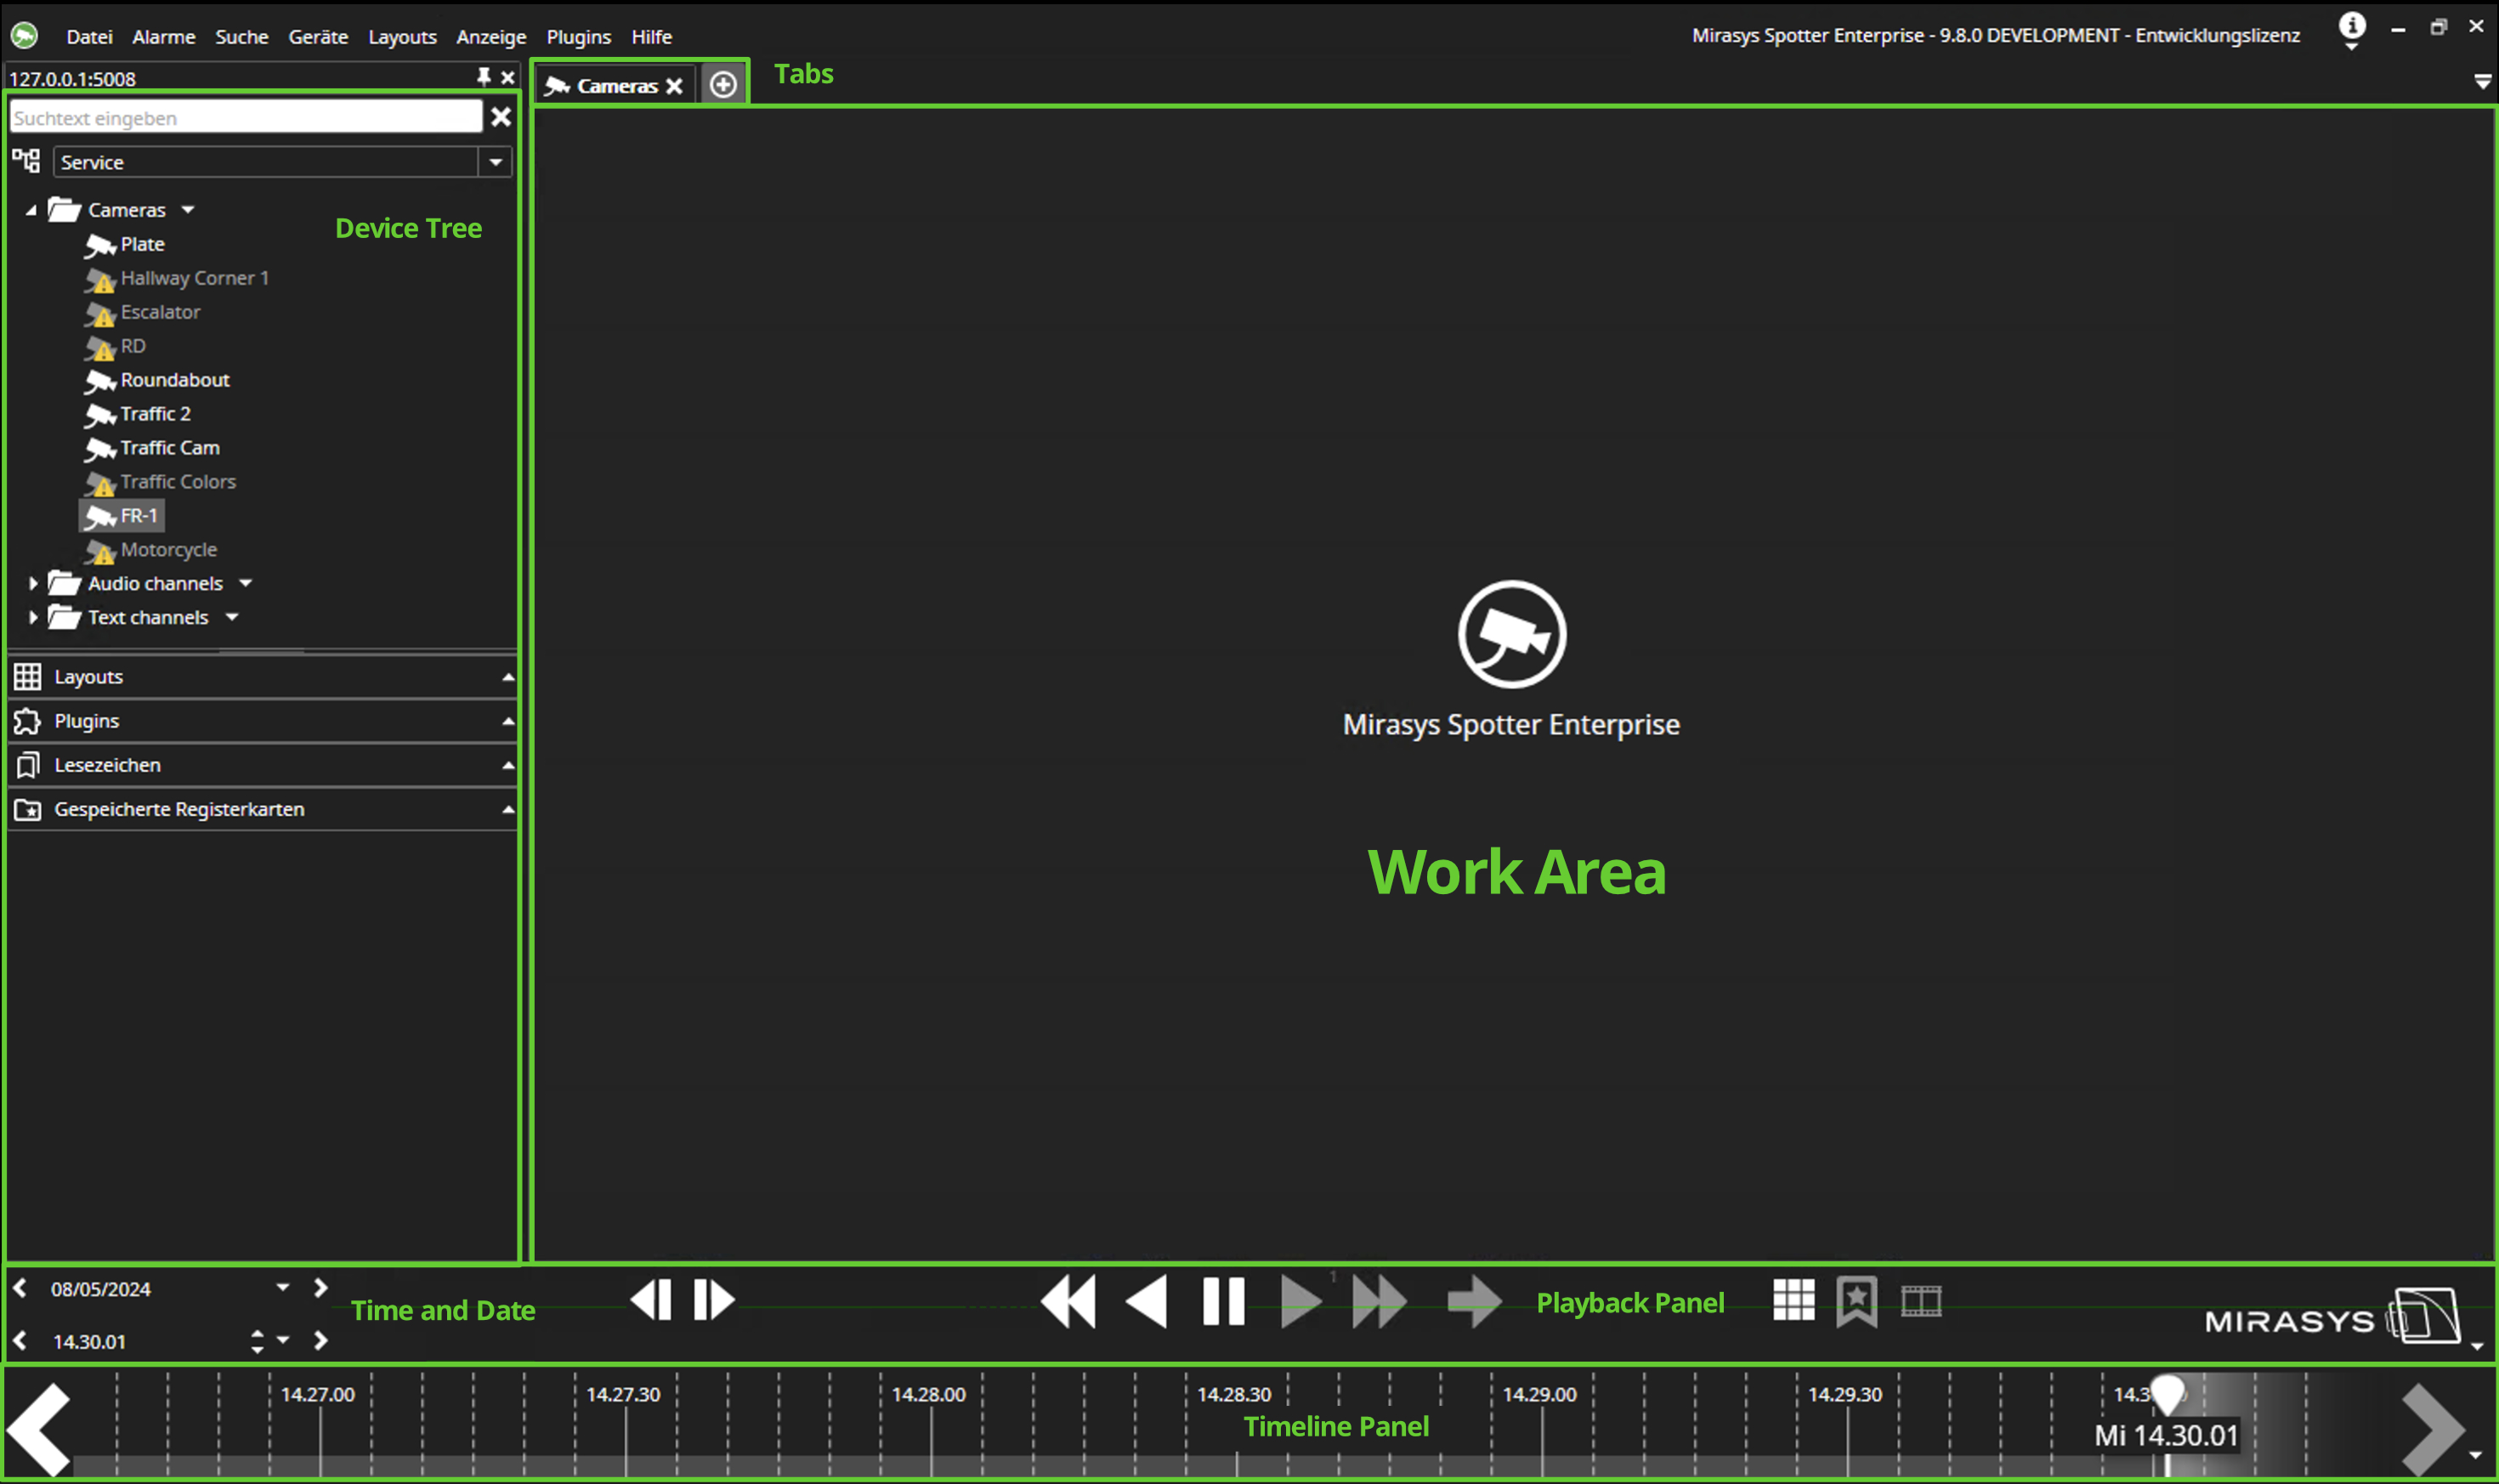The width and height of the screenshot is (2499, 1484).
Task: Click the filmstrip export icon
Action: click(1920, 1301)
